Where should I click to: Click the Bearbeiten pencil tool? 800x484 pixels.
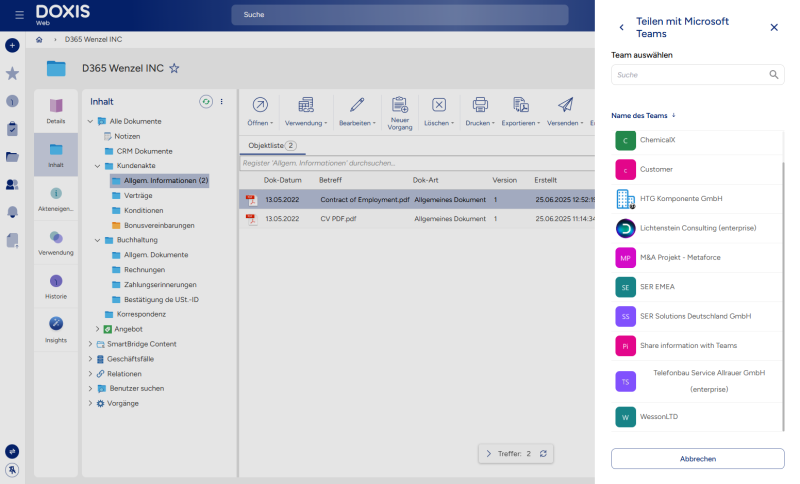pos(357,111)
